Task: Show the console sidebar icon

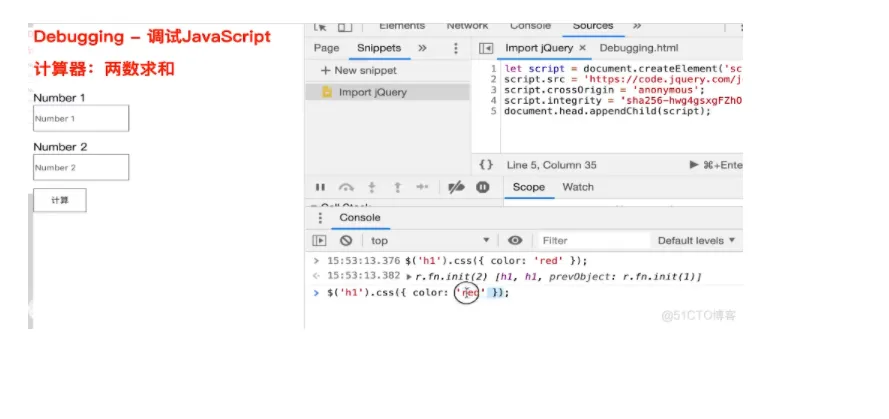Action: click(319, 240)
